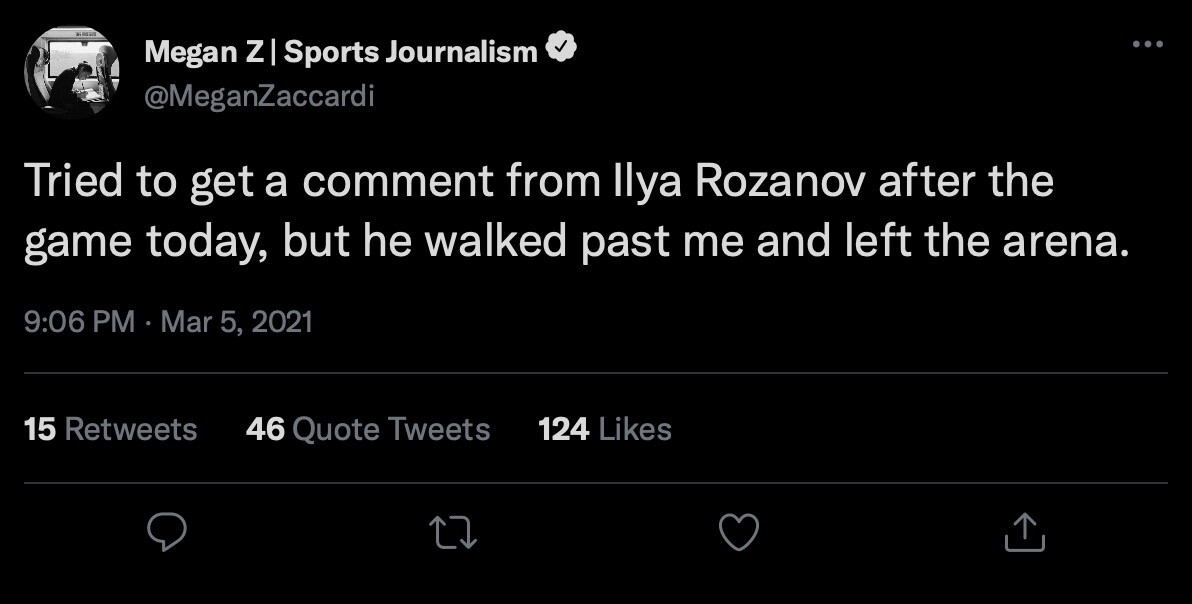1192x604 pixels.
Task: Click 'Sports Journalism' in the profile name
Action: point(411,52)
